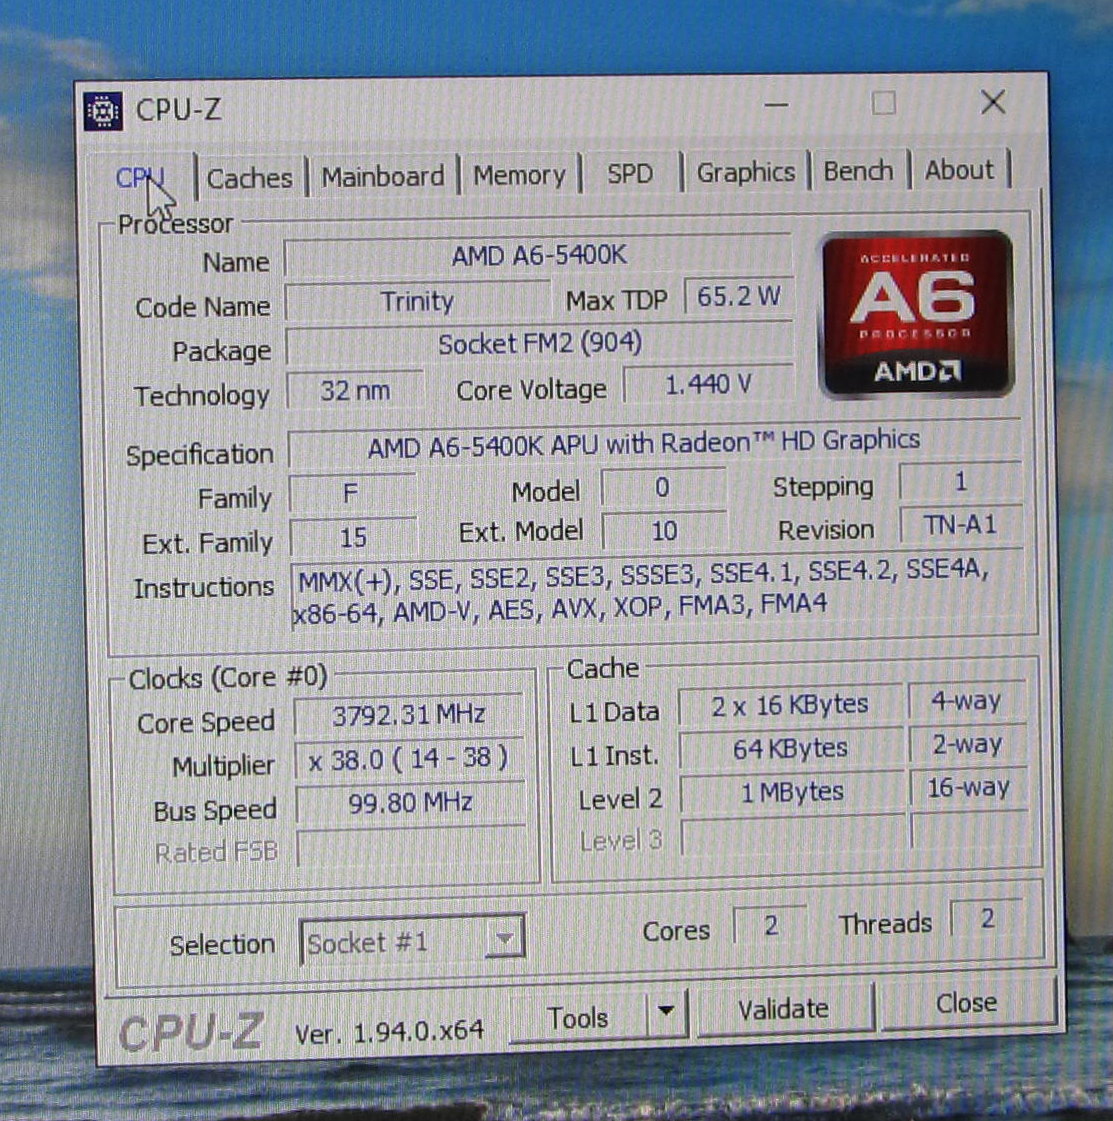Close the CPU-Z window with X
This screenshot has height=1121, width=1113.
click(x=994, y=102)
